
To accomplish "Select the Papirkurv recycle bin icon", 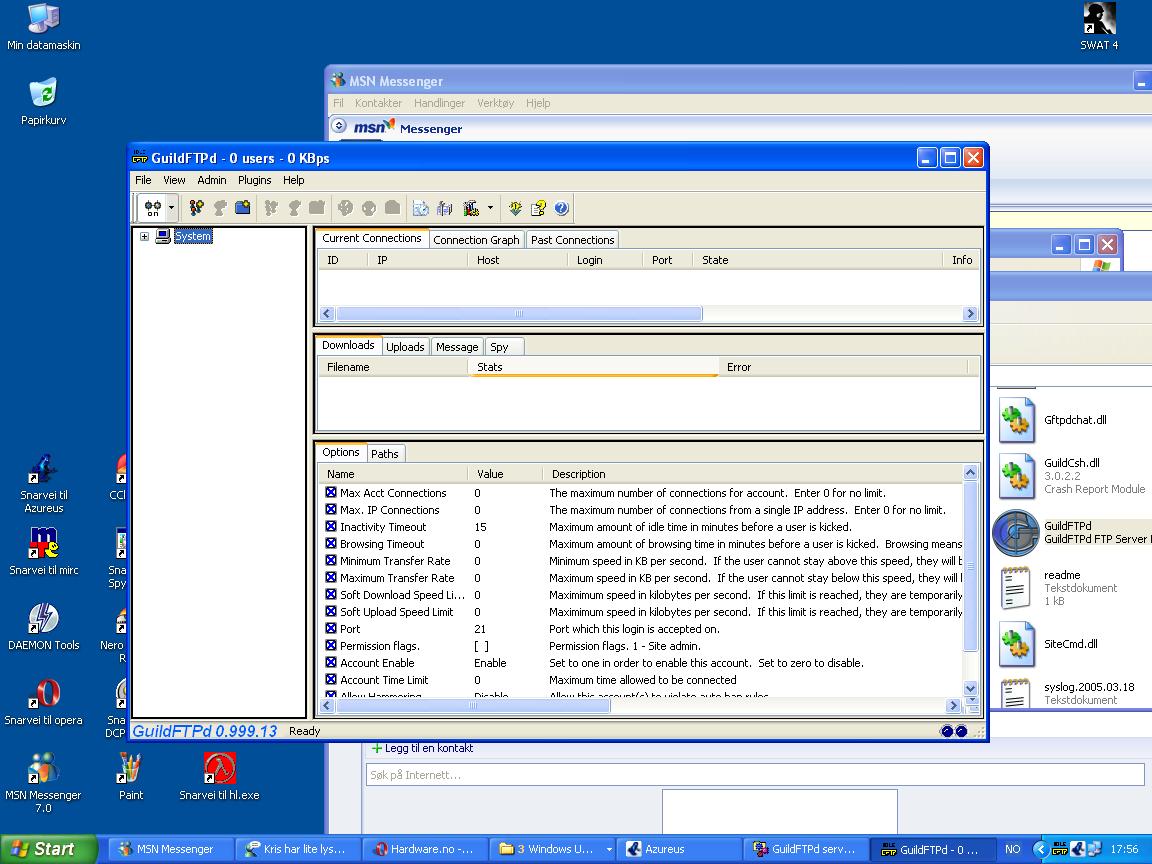I will [43, 101].
